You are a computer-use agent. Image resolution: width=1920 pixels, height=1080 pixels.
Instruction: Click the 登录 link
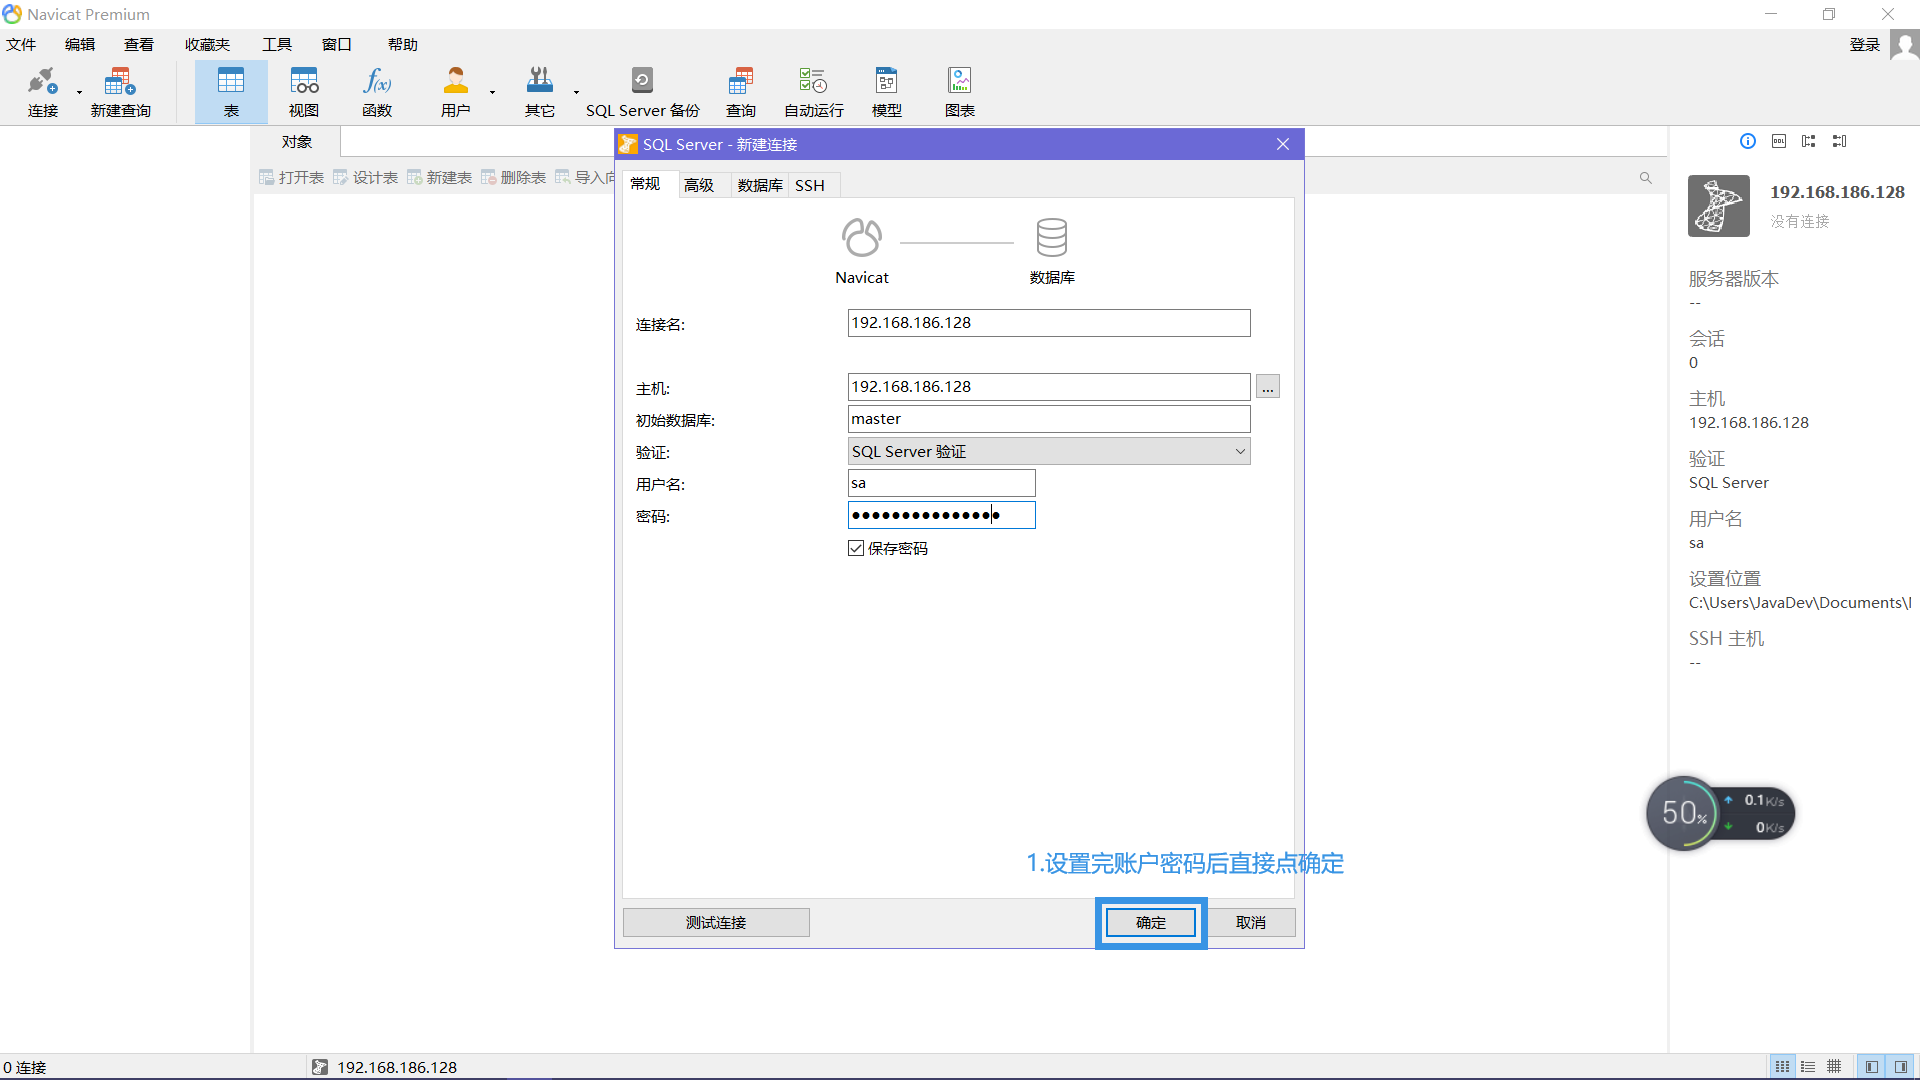(1865, 45)
